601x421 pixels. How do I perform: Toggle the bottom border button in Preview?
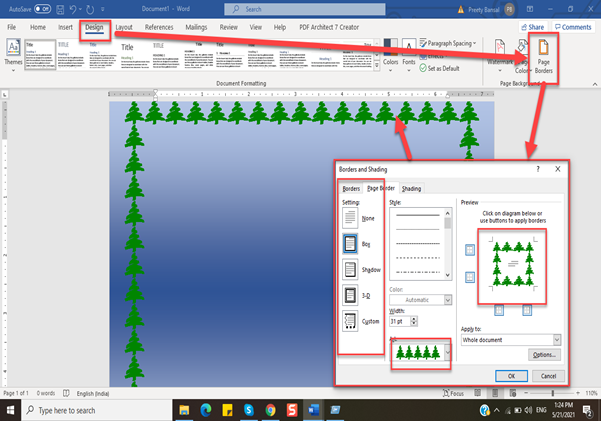click(x=470, y=277)
